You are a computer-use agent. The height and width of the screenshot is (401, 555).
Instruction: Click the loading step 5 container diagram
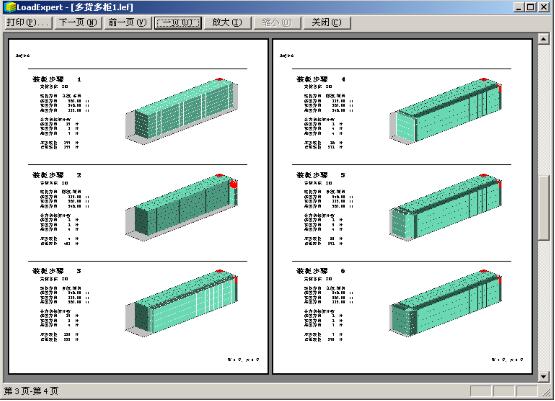(446, 207)
